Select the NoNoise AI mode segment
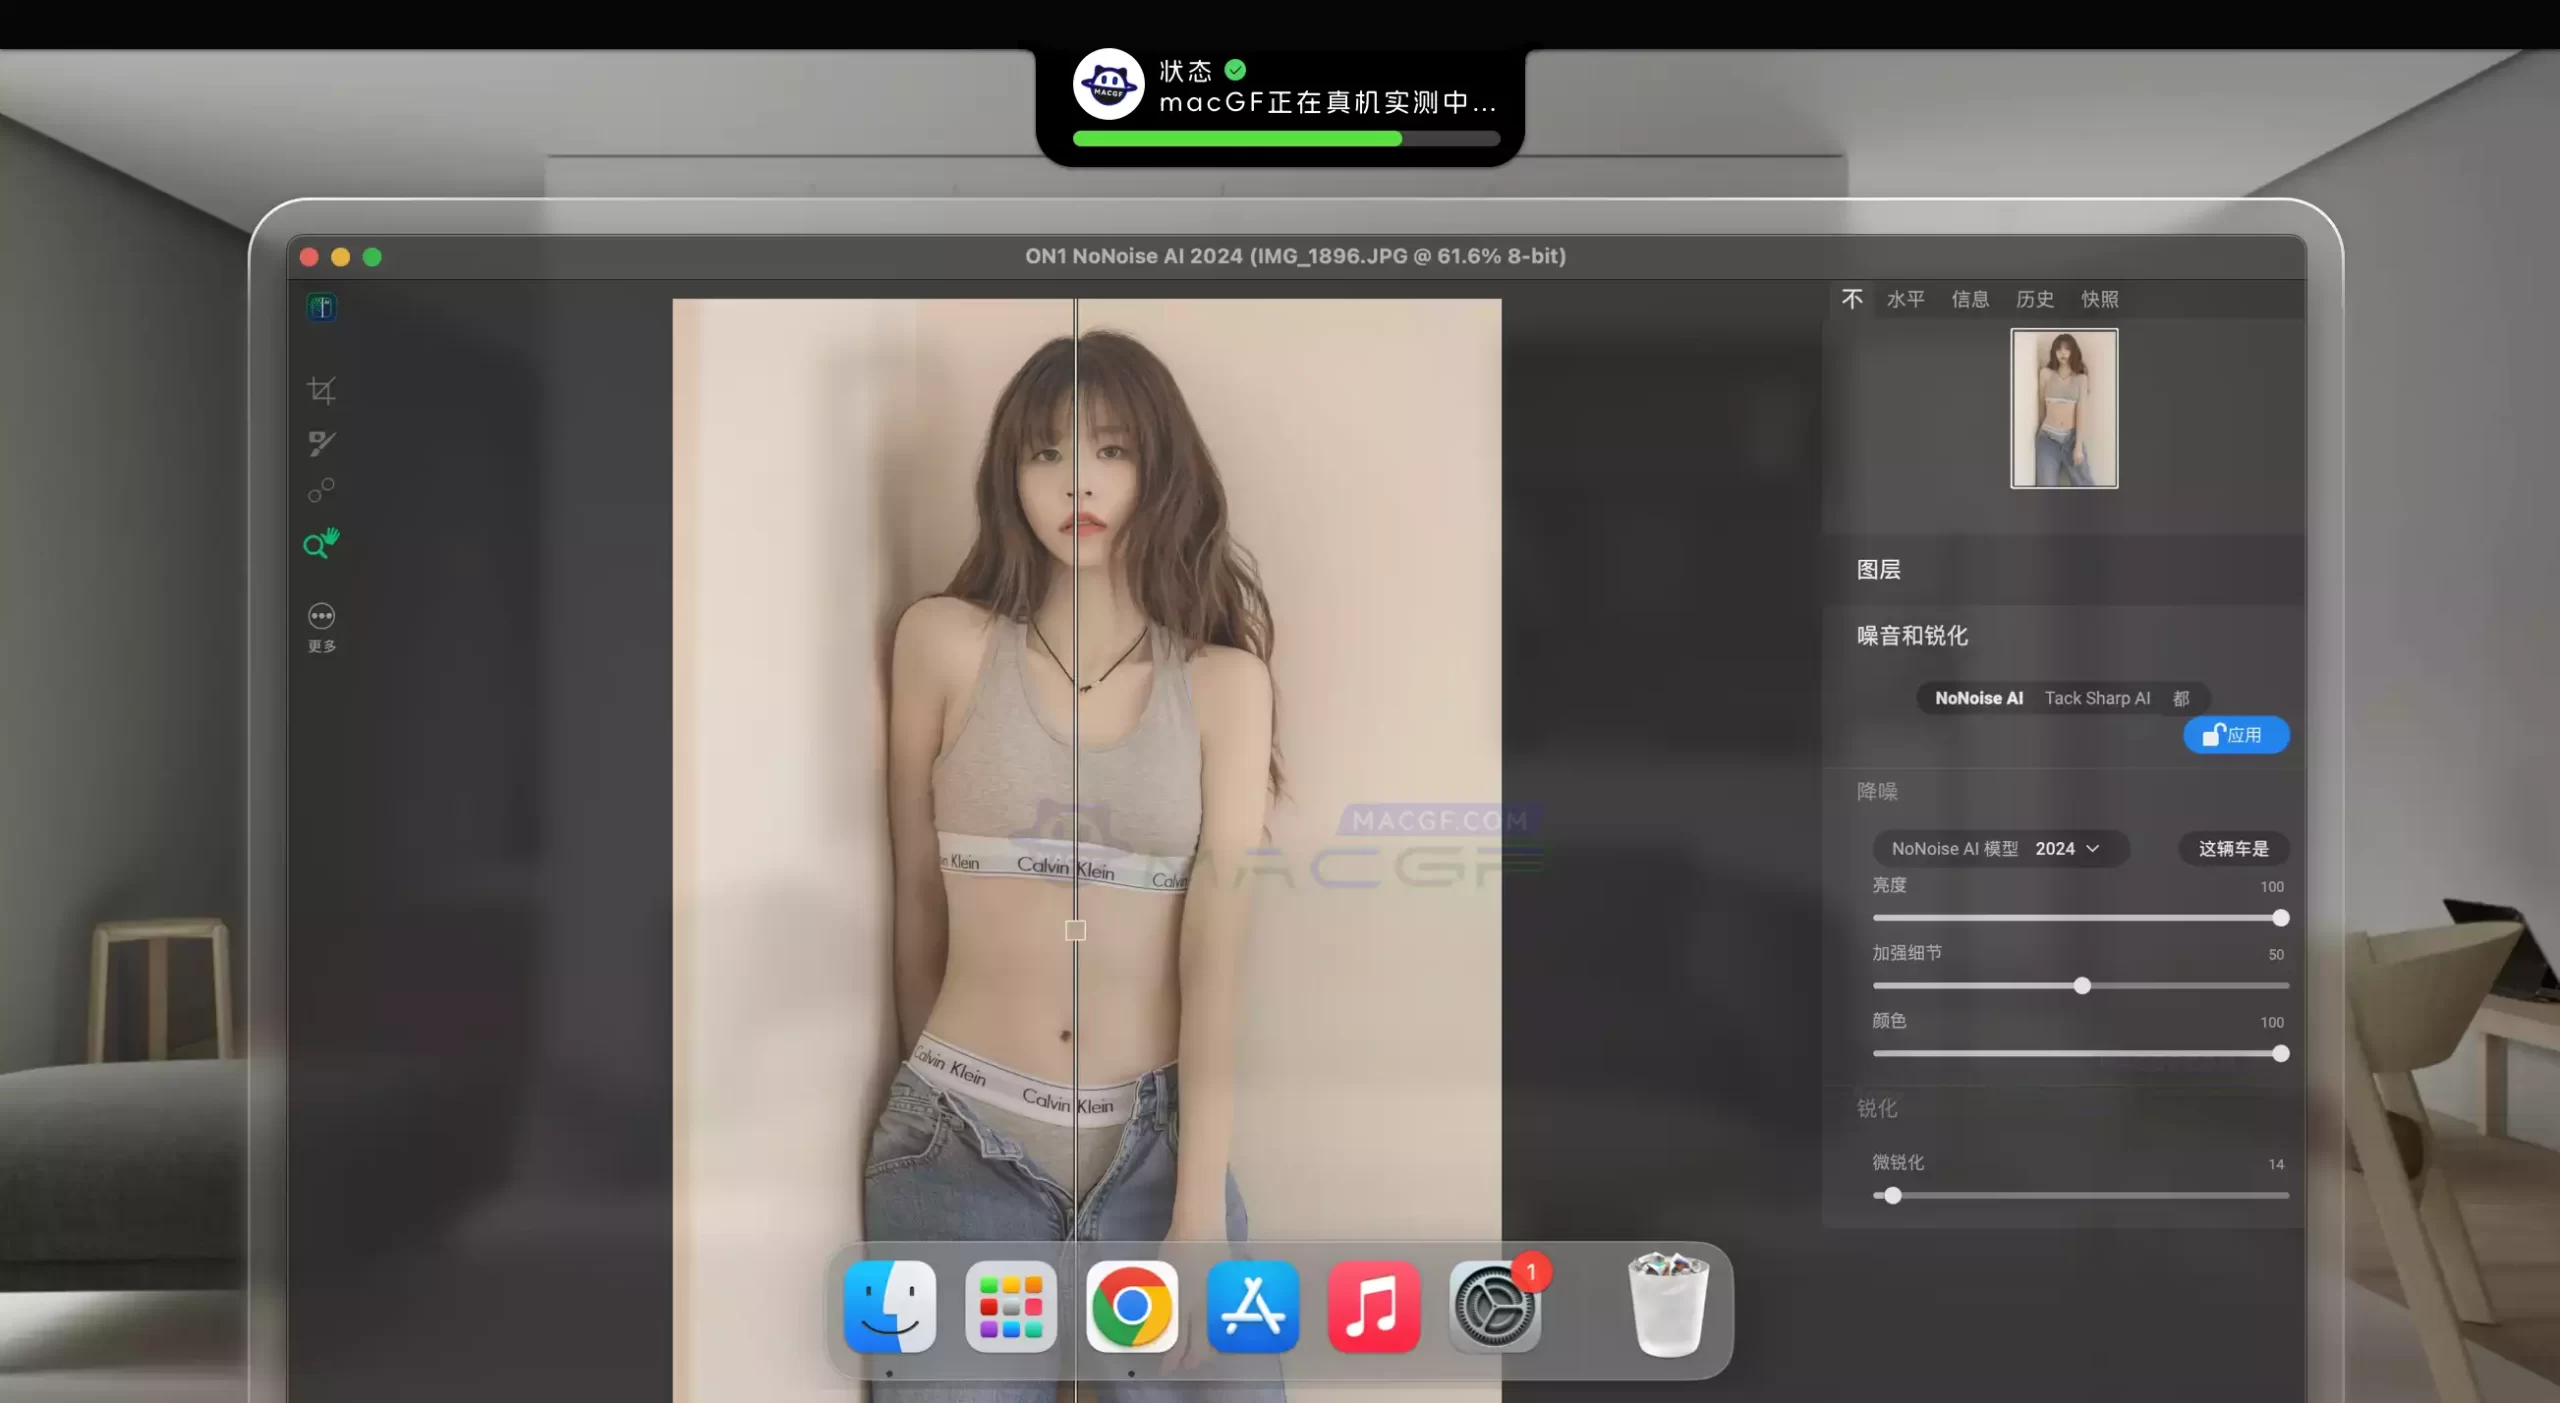This screenshot has width=2560, height=1403. (x=1978, y=698)
